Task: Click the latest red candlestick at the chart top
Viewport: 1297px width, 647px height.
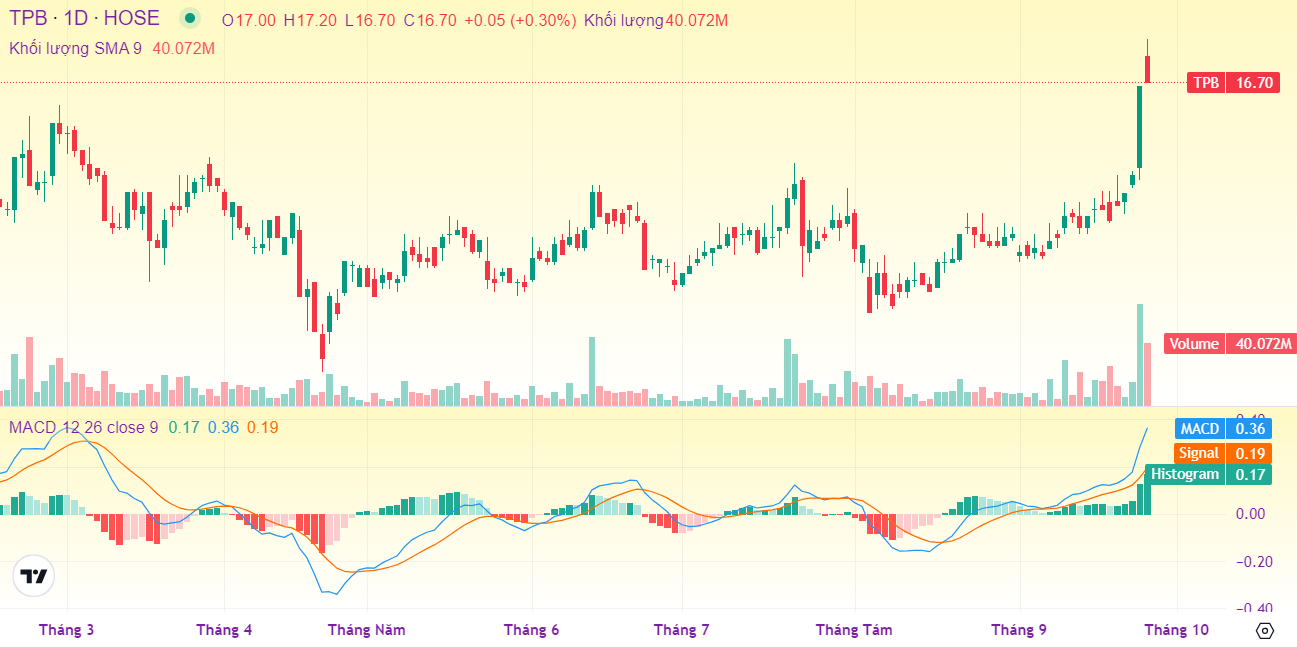Action: point(1148,69)
